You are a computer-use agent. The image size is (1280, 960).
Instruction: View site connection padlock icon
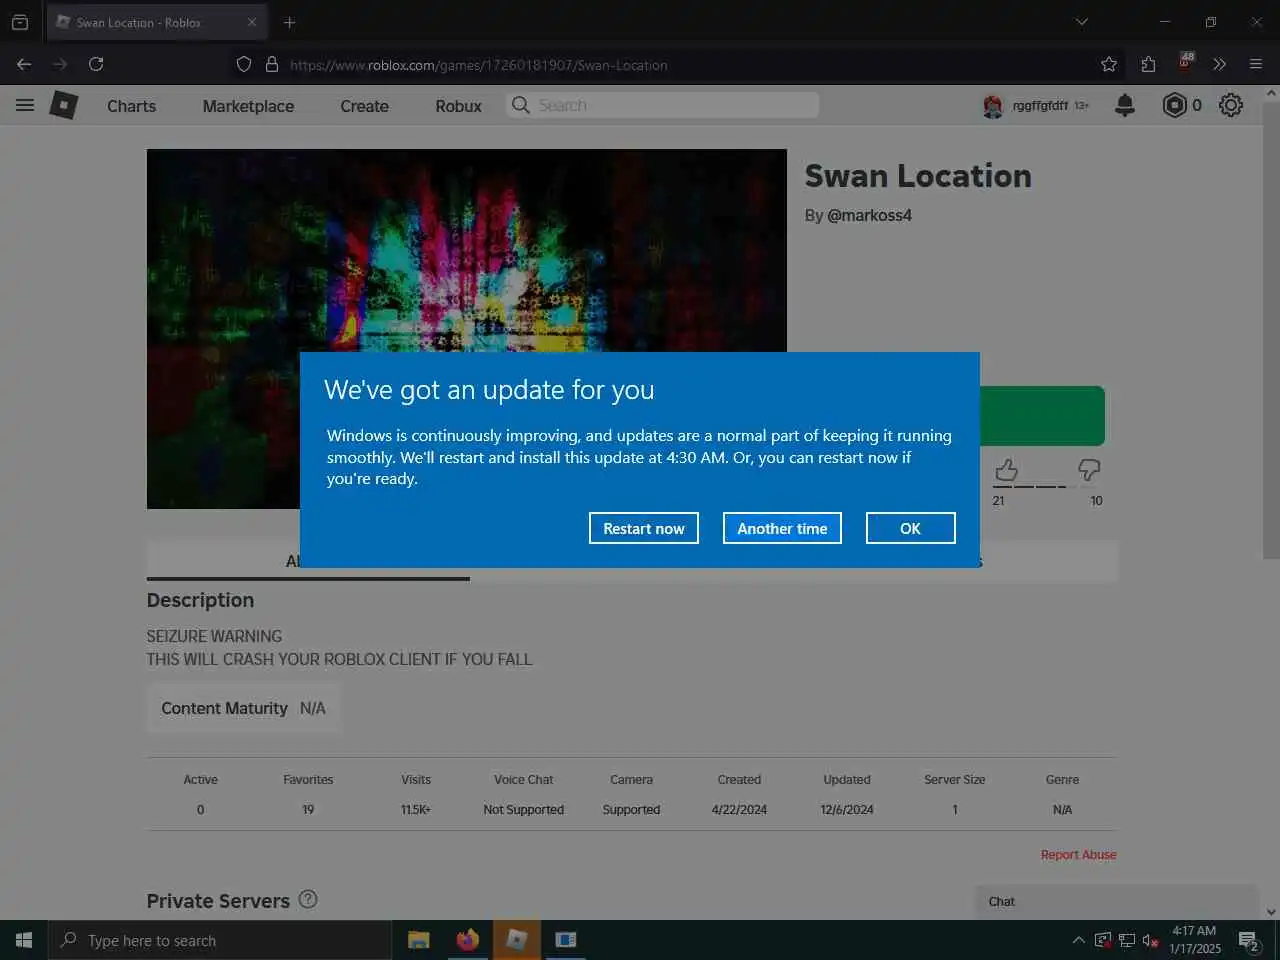[271, 64]
